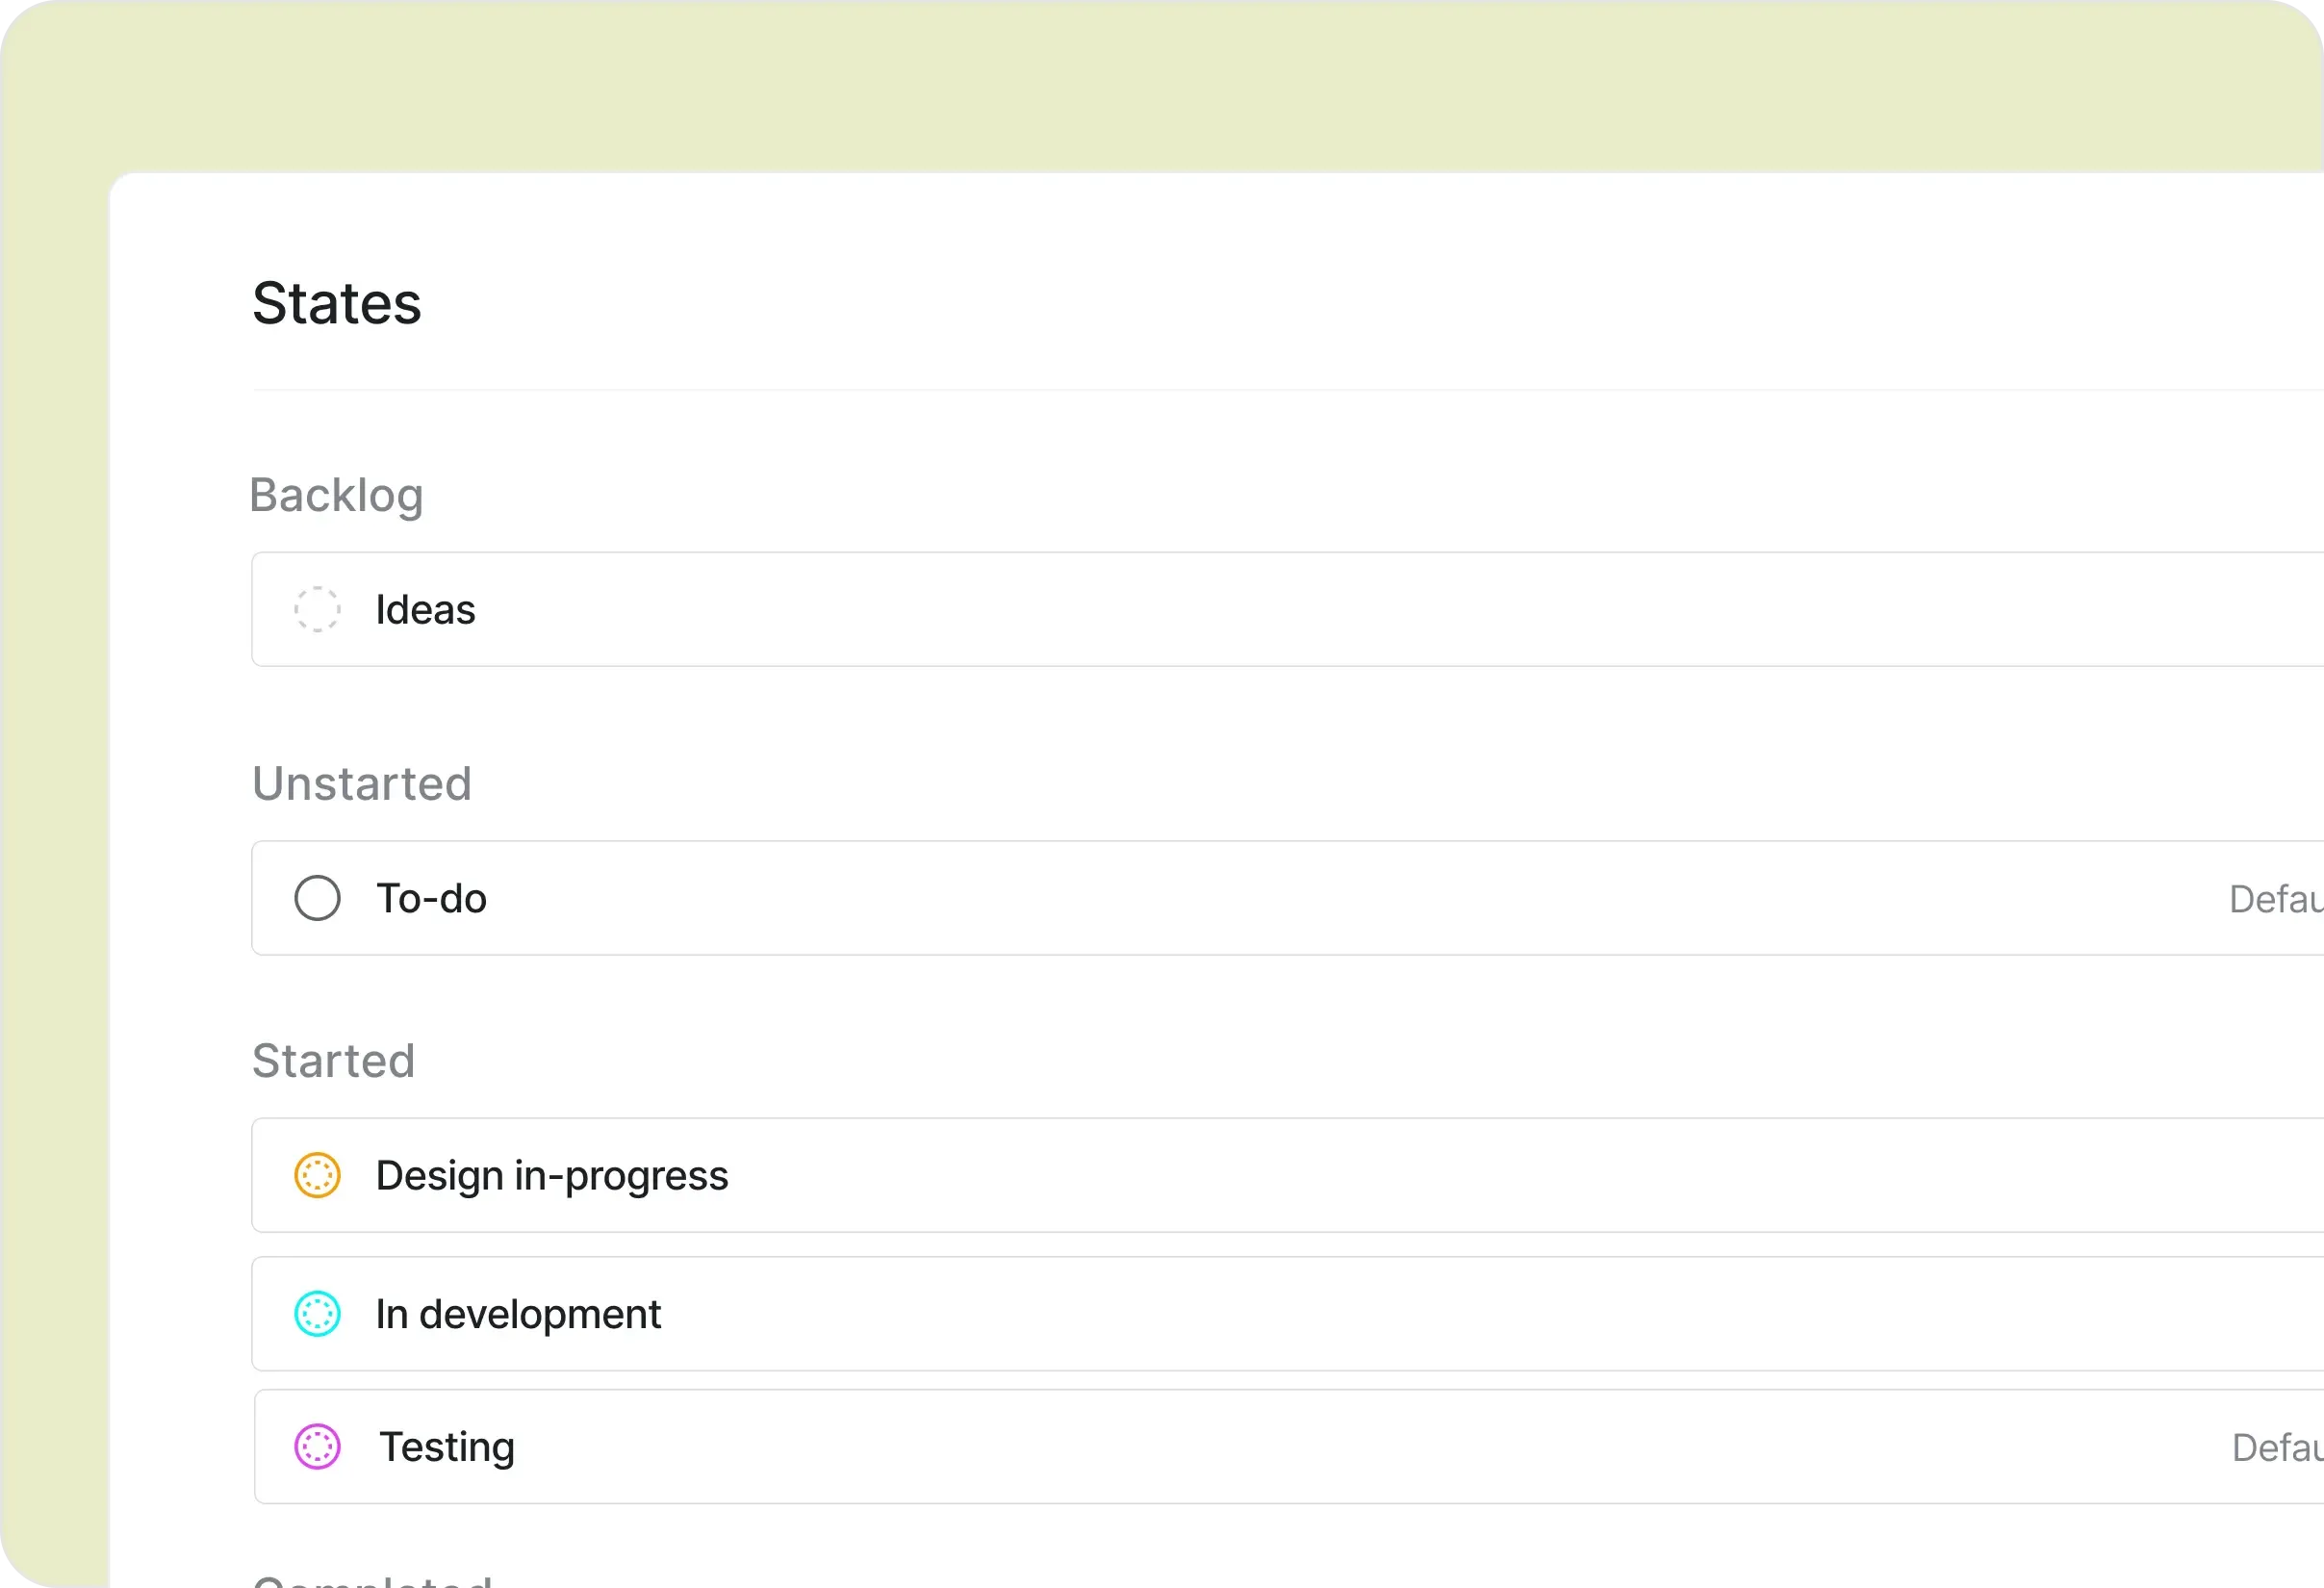The width and height of the screenshot is (2324, 1588).
Task: Click the cyan In development state icon
Action: 317,1314
